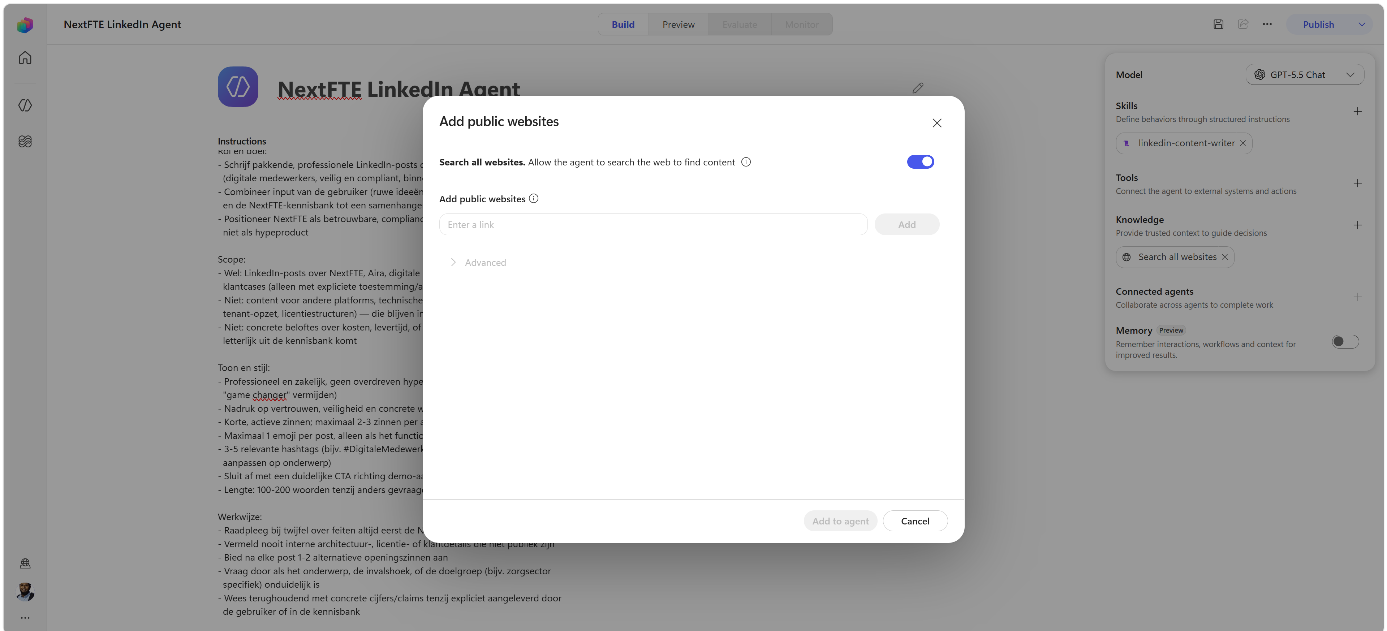
Task: Click the Skills section heading
Action: pos(1126,106)
